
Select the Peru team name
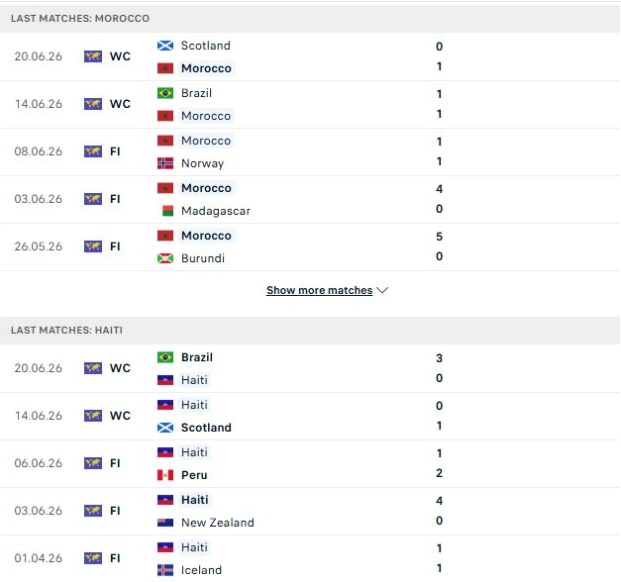tap(194, 475)
